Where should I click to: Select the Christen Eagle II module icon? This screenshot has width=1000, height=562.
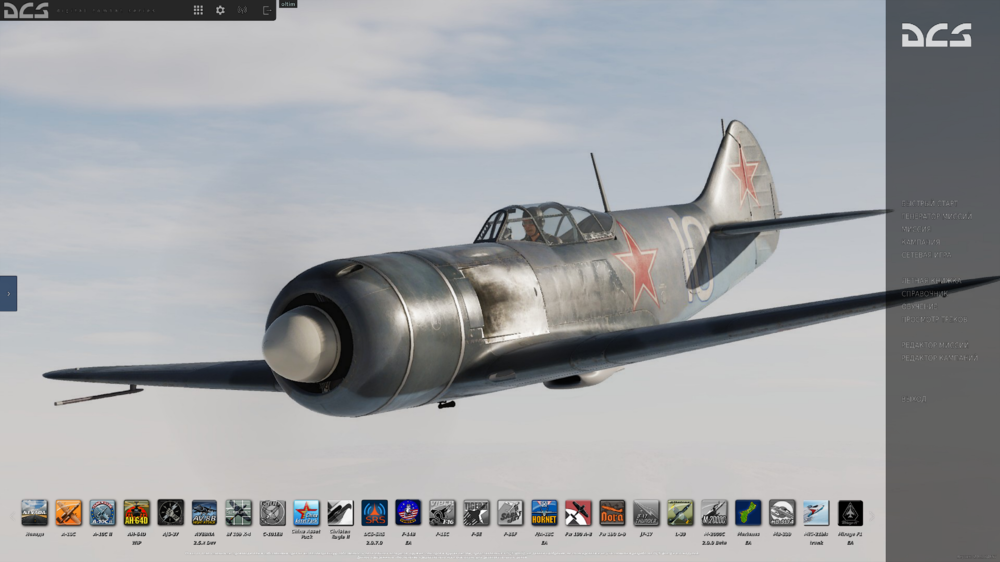[341, 513]
